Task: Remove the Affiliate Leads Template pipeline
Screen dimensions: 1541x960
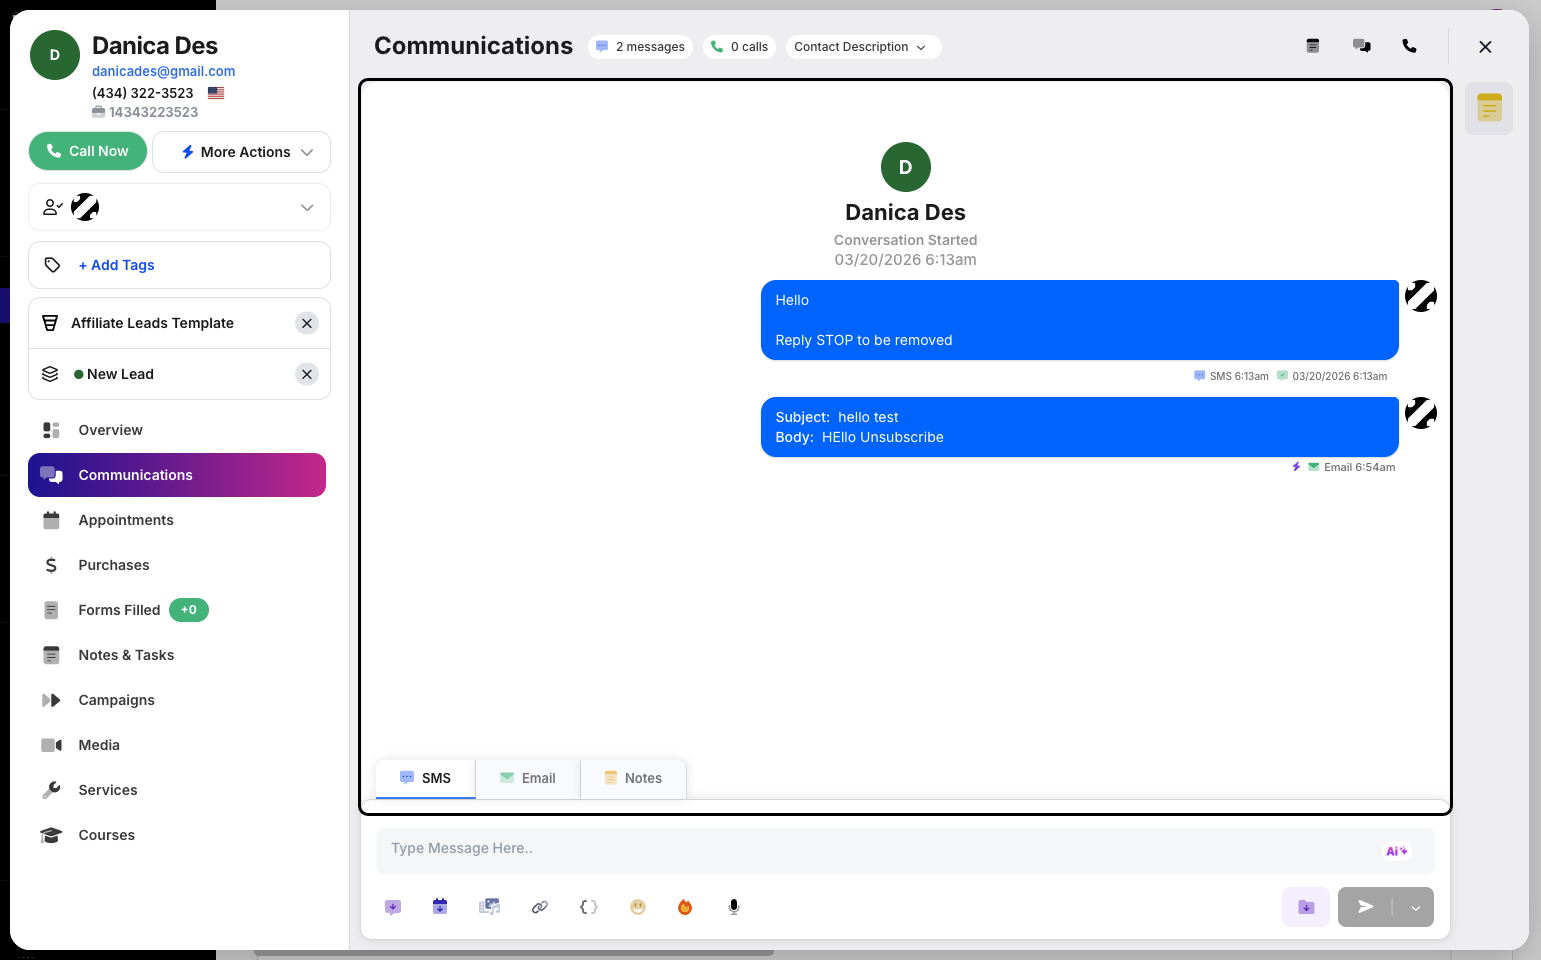Action: click(x=307, y=323)
